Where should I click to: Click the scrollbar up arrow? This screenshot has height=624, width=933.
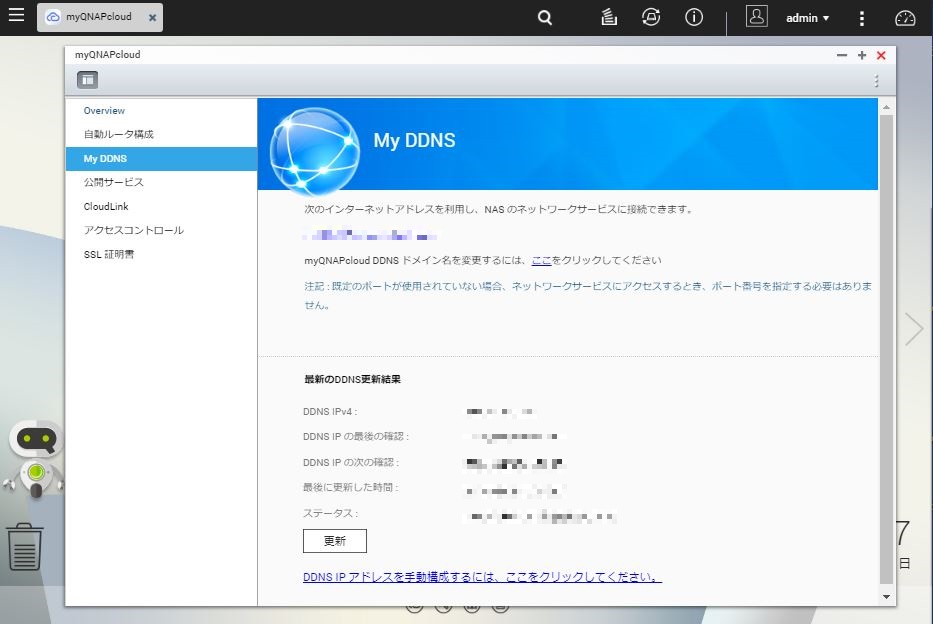click(x=886, y=108)
